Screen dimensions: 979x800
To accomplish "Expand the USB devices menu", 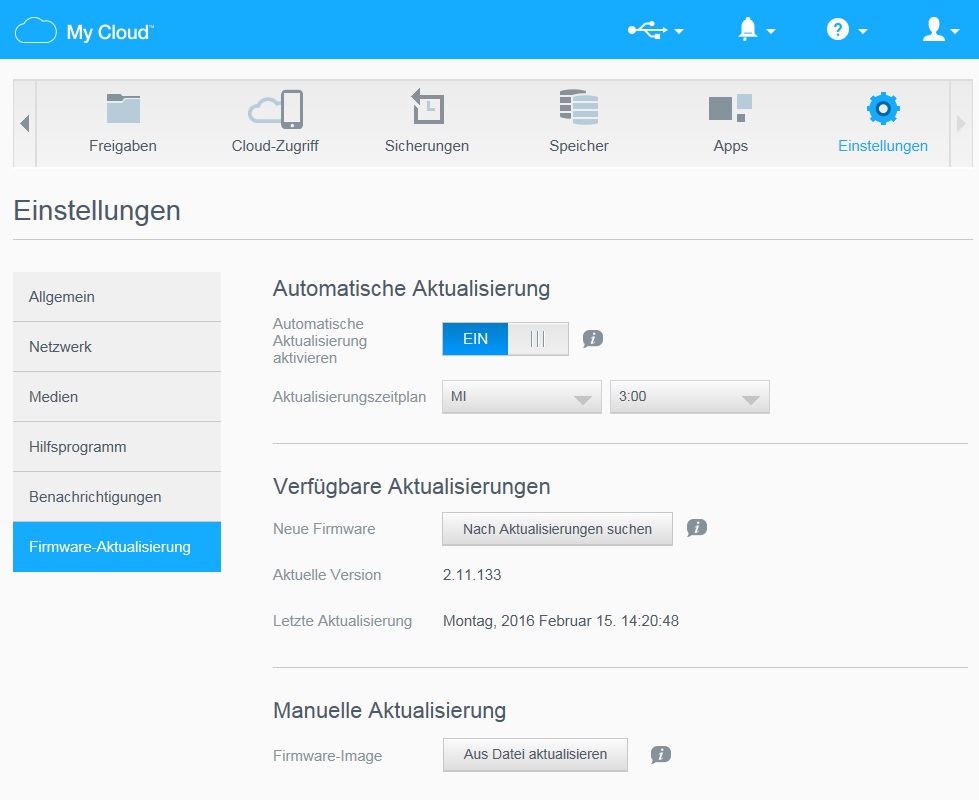I will tap(656, 31).
